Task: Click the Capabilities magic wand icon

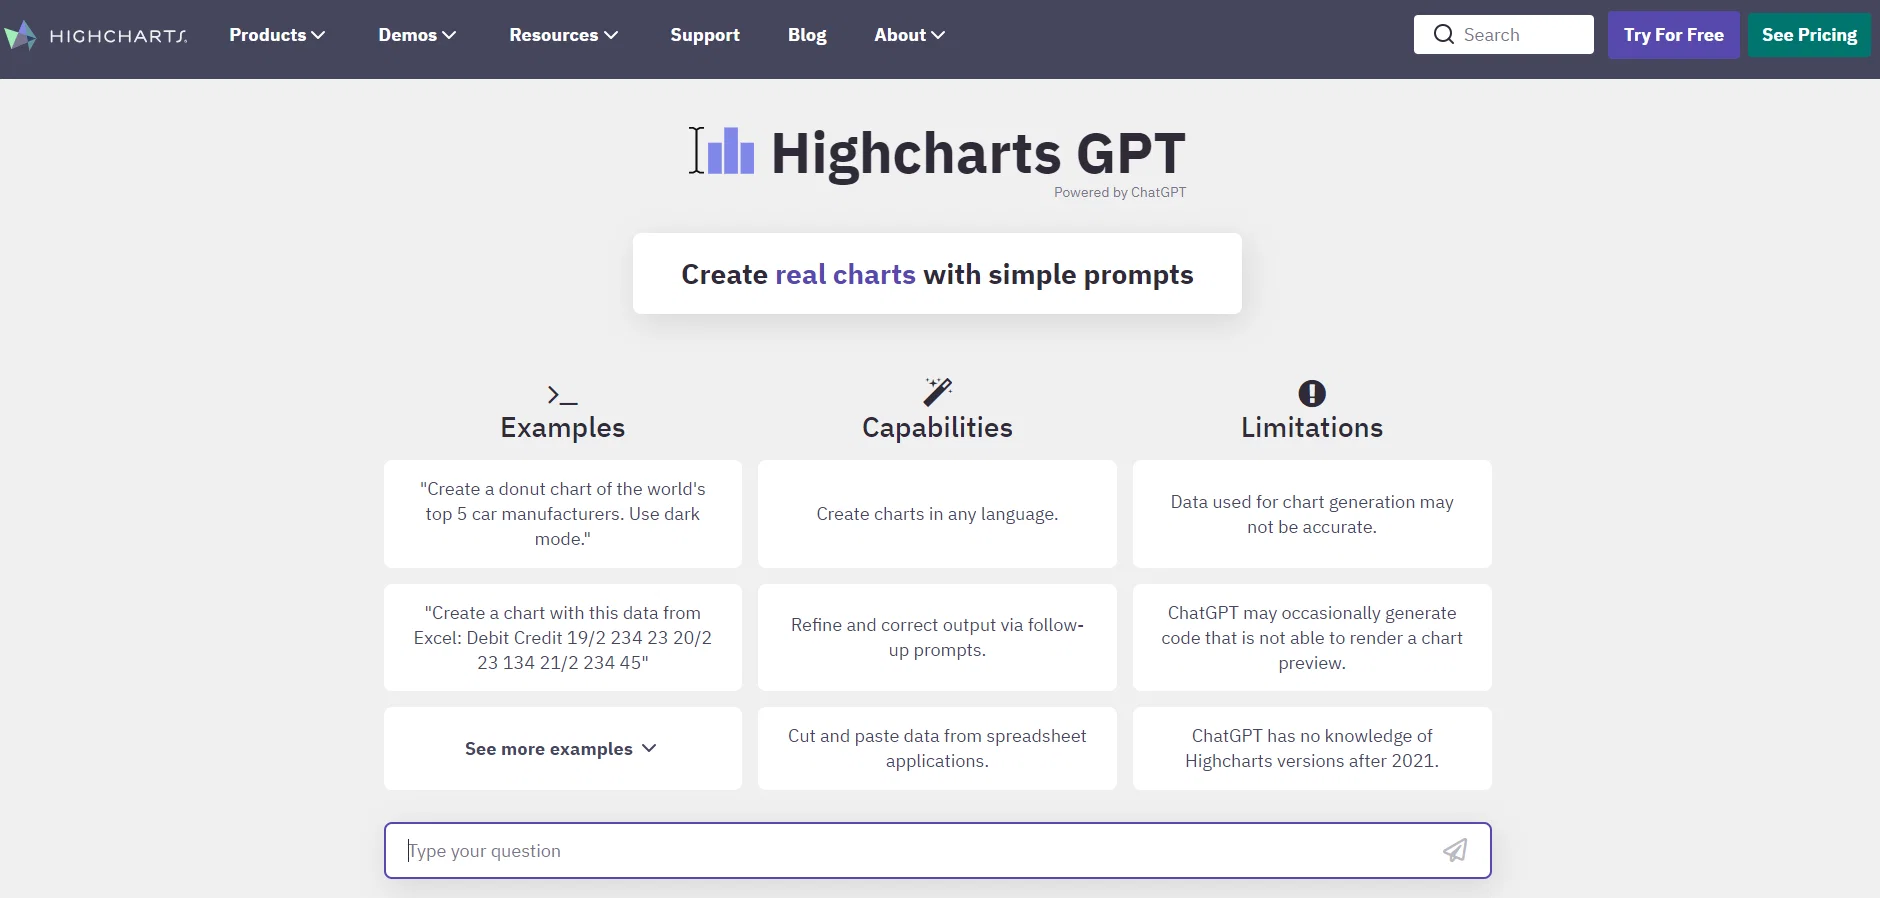Action: [937, 392]
